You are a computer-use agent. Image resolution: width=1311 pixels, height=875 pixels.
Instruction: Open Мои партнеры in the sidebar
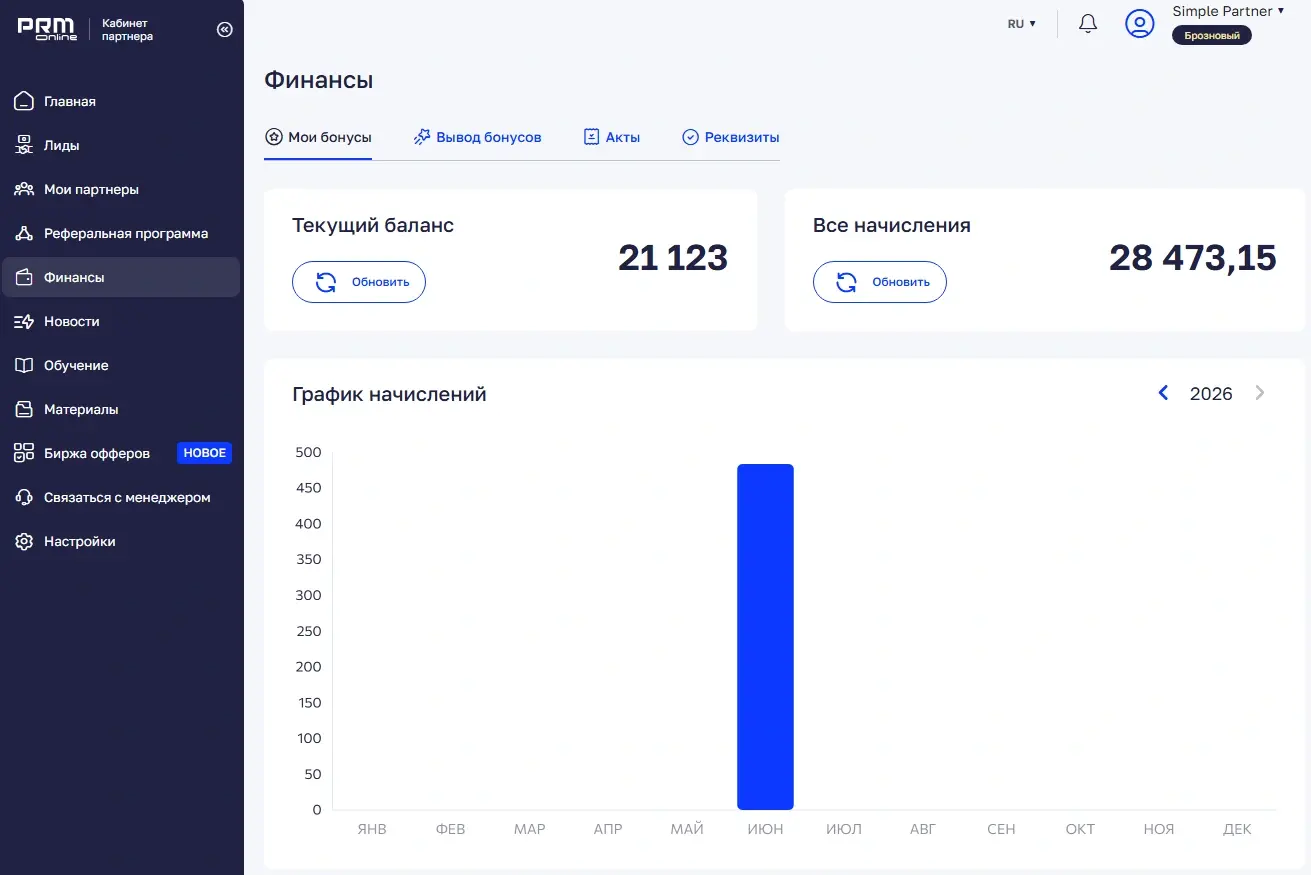[121, 189]
